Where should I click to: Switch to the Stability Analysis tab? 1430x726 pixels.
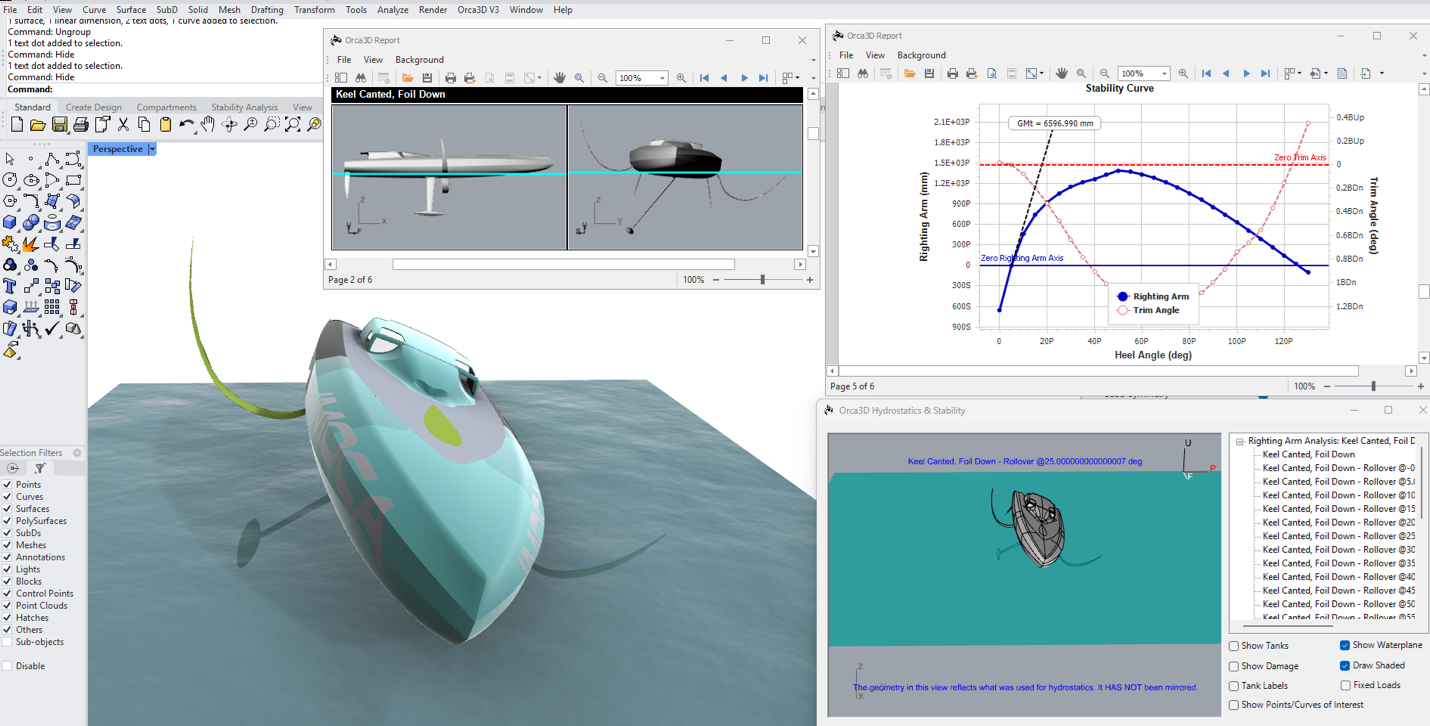pyautogui.click(x=244, y=107)
